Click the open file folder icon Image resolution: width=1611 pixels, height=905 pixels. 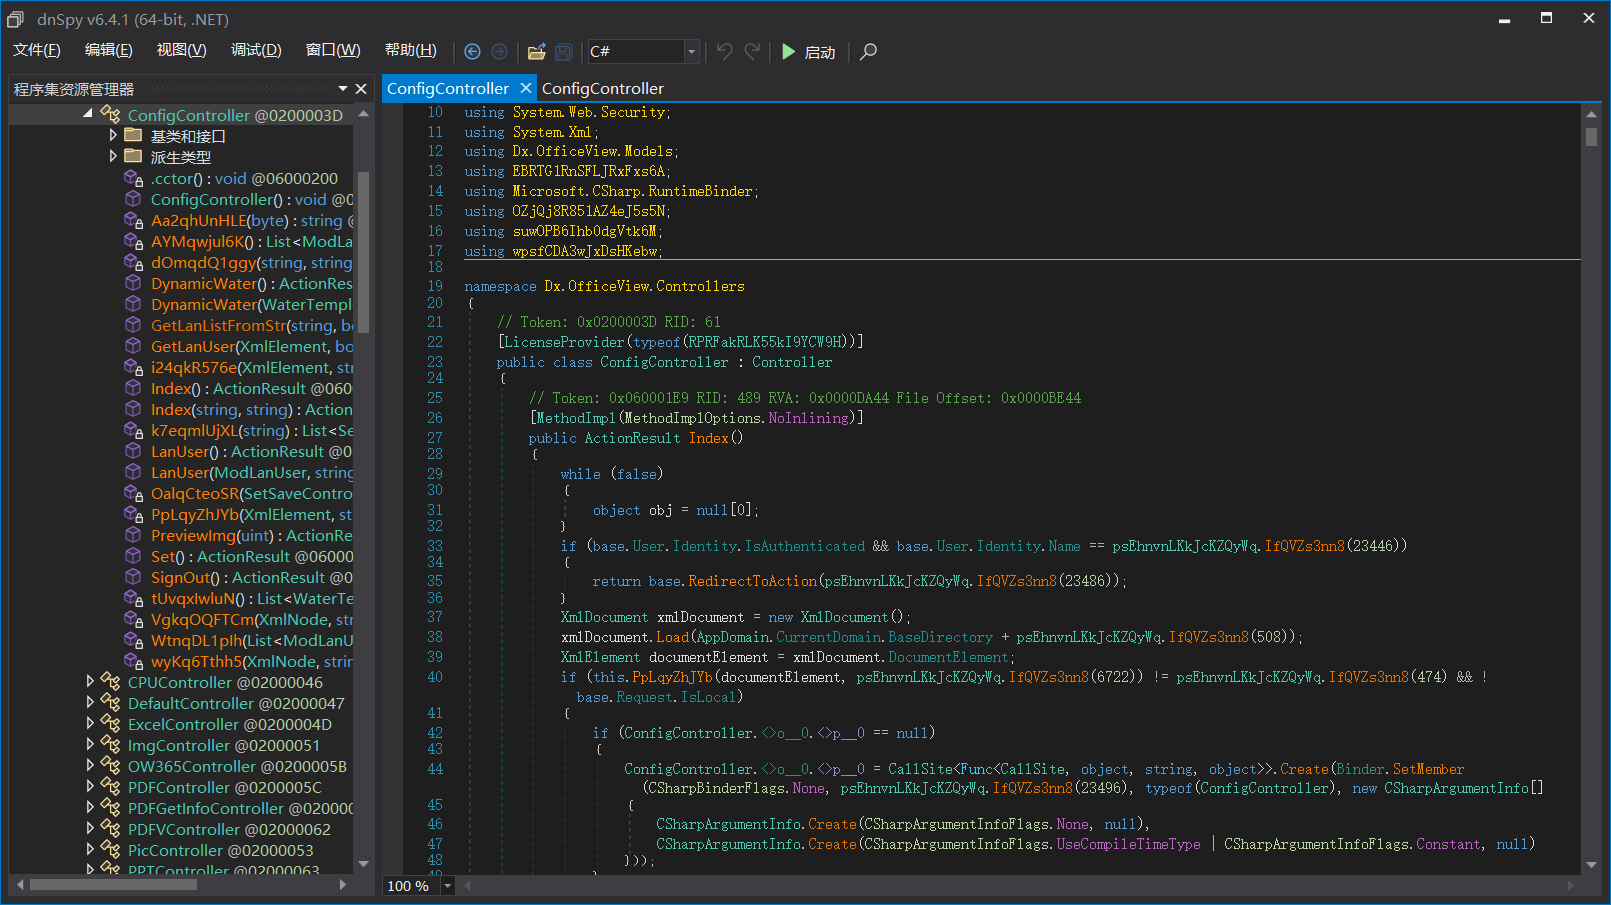537,52
